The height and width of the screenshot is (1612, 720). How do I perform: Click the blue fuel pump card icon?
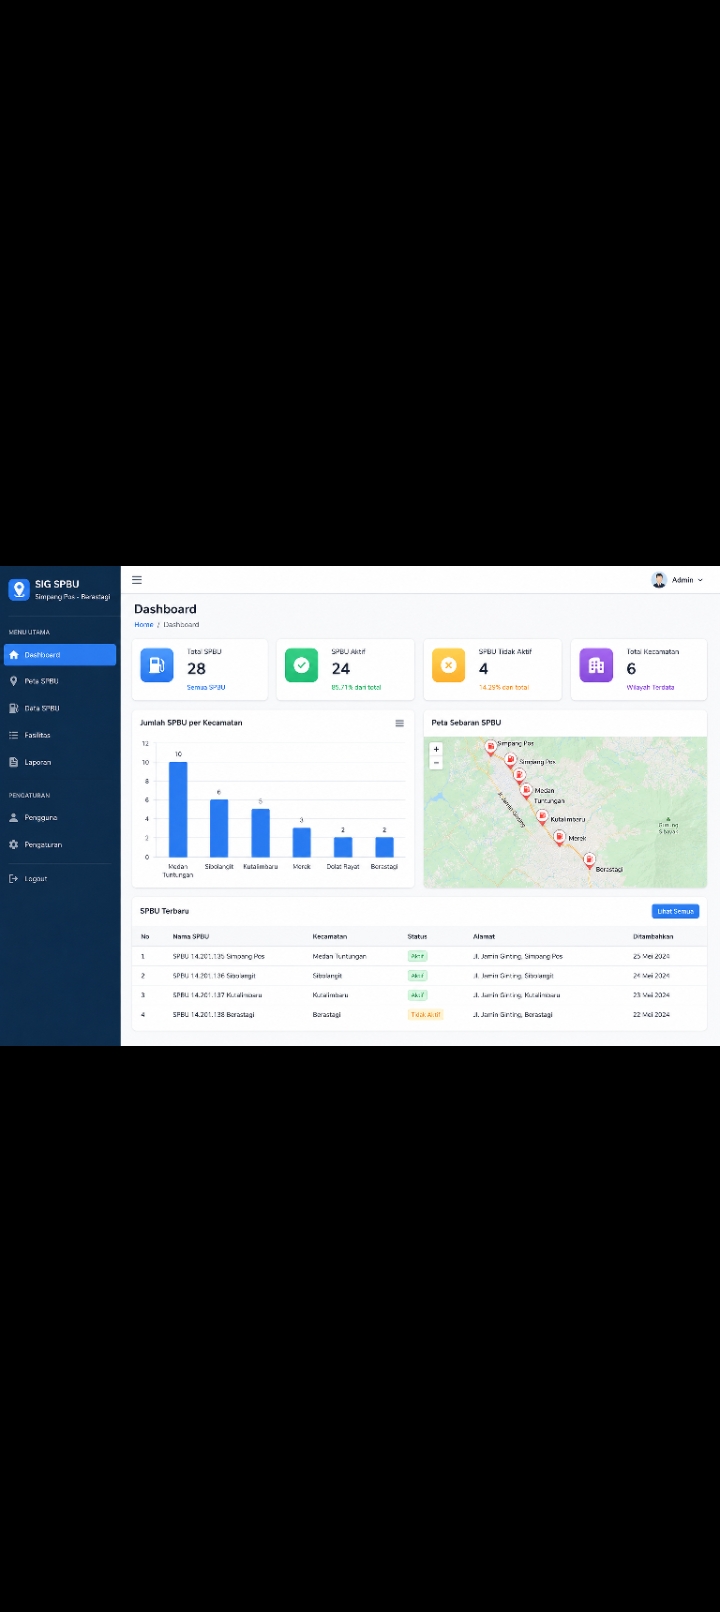(156, 665)
